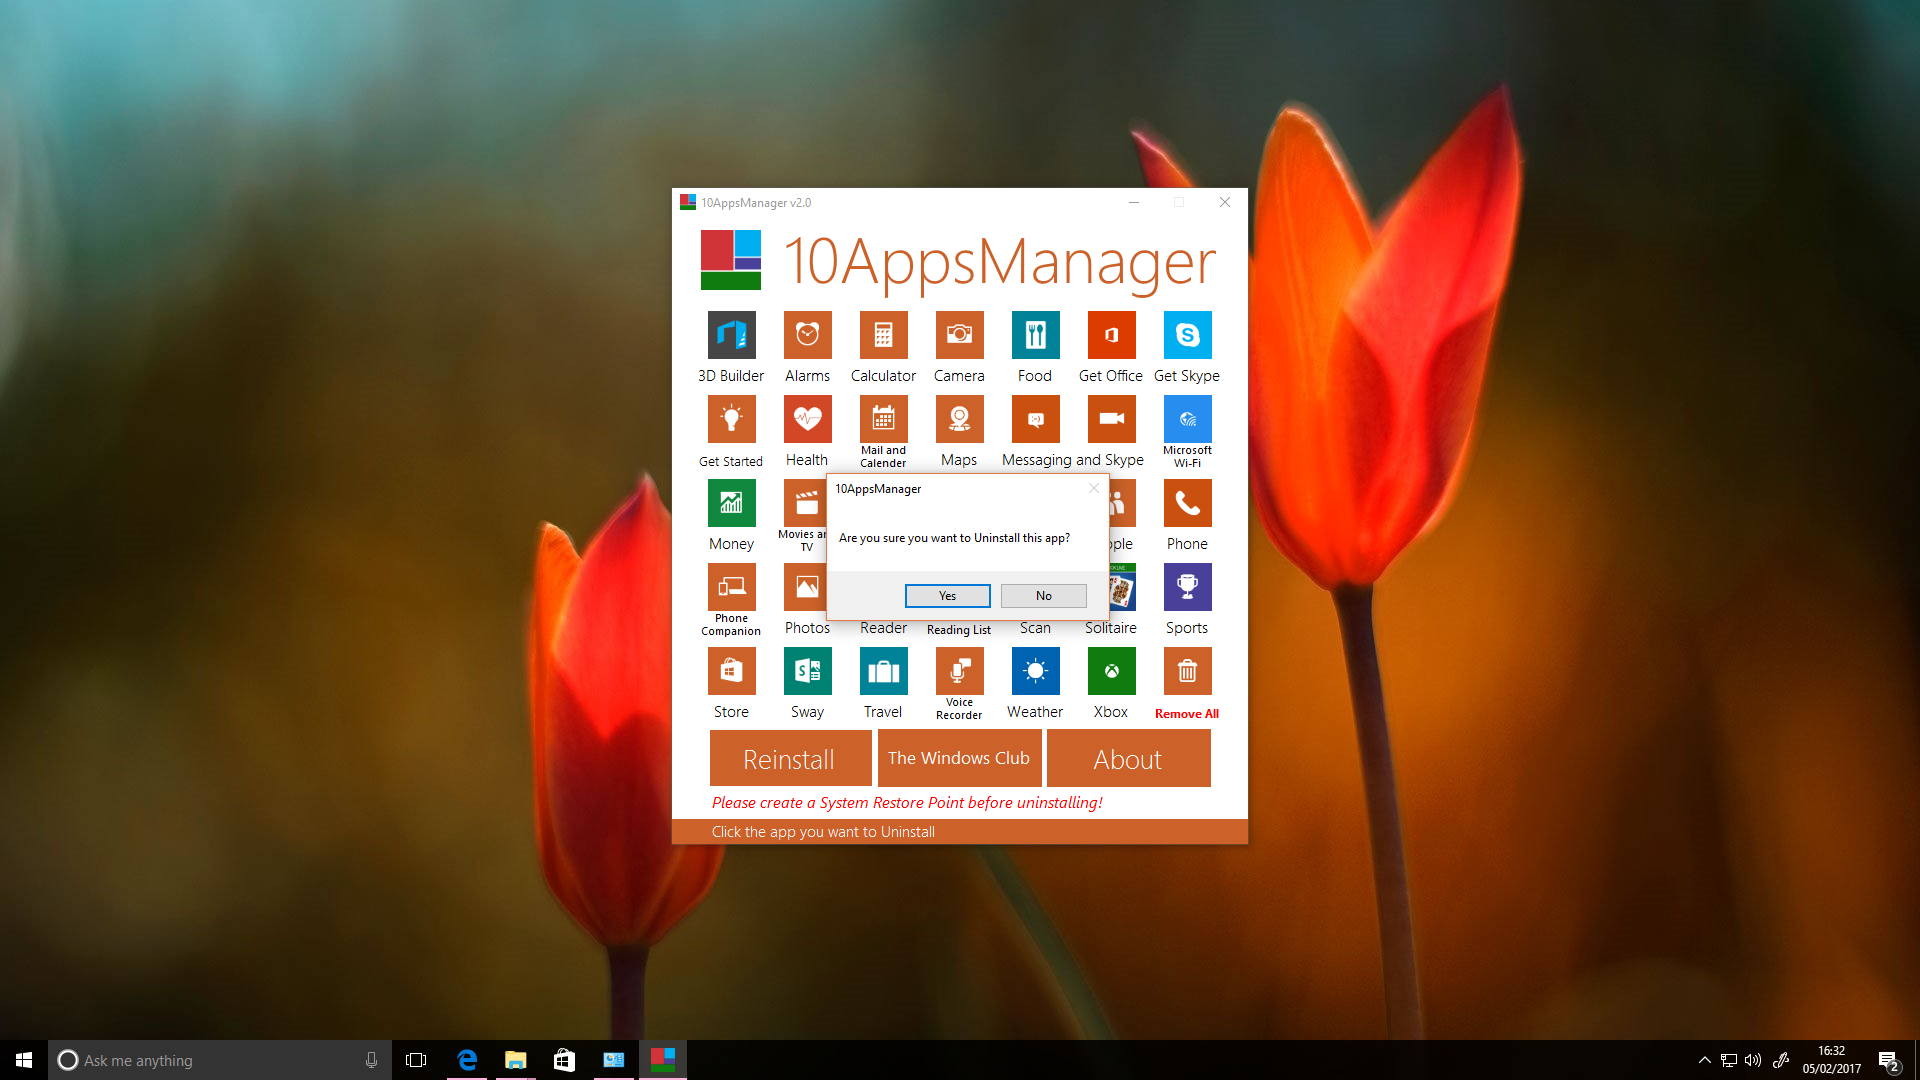Open the Reinstall panel
This screenshot has width=1920, height=1080.
coord(789,757)
